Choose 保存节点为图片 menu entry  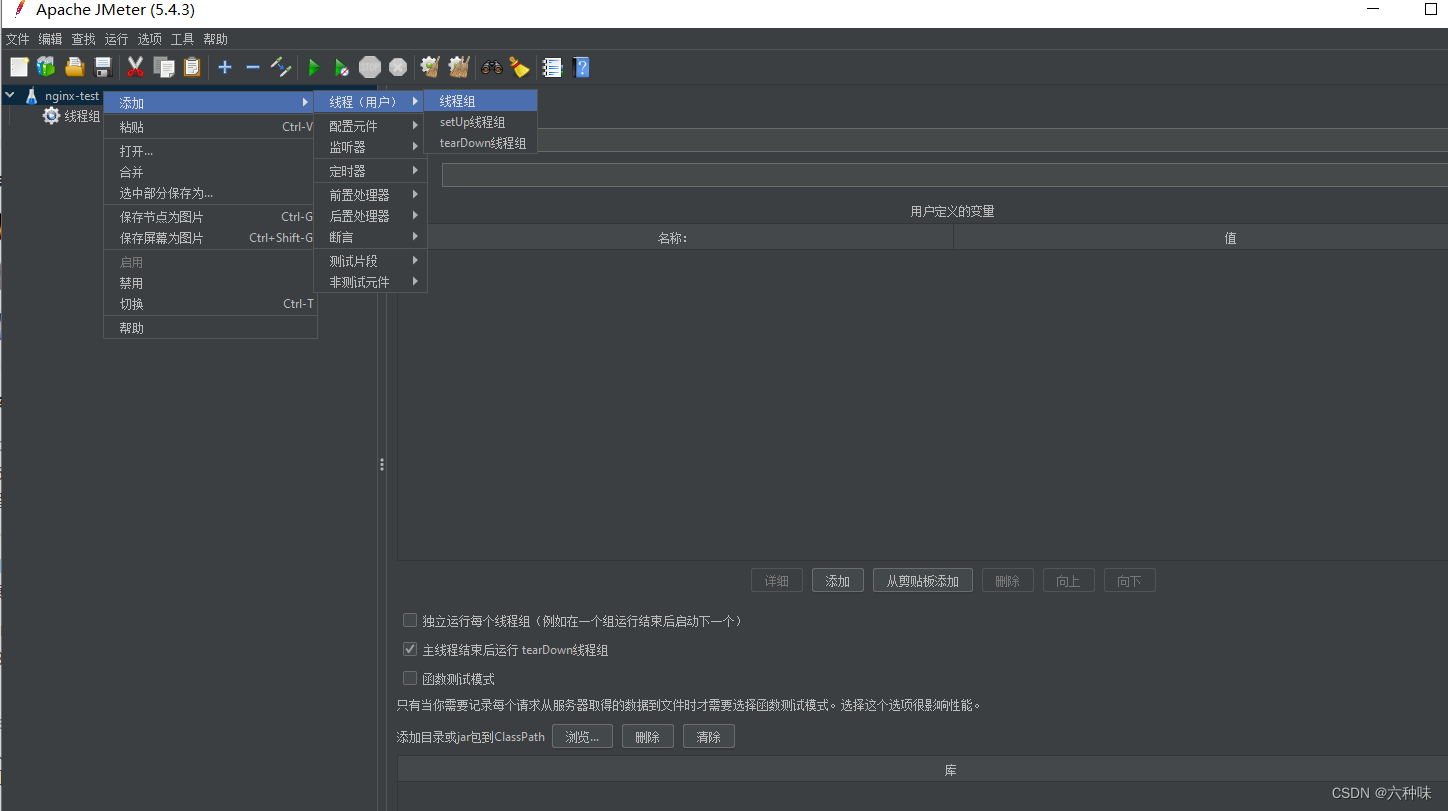pos(211,217)
